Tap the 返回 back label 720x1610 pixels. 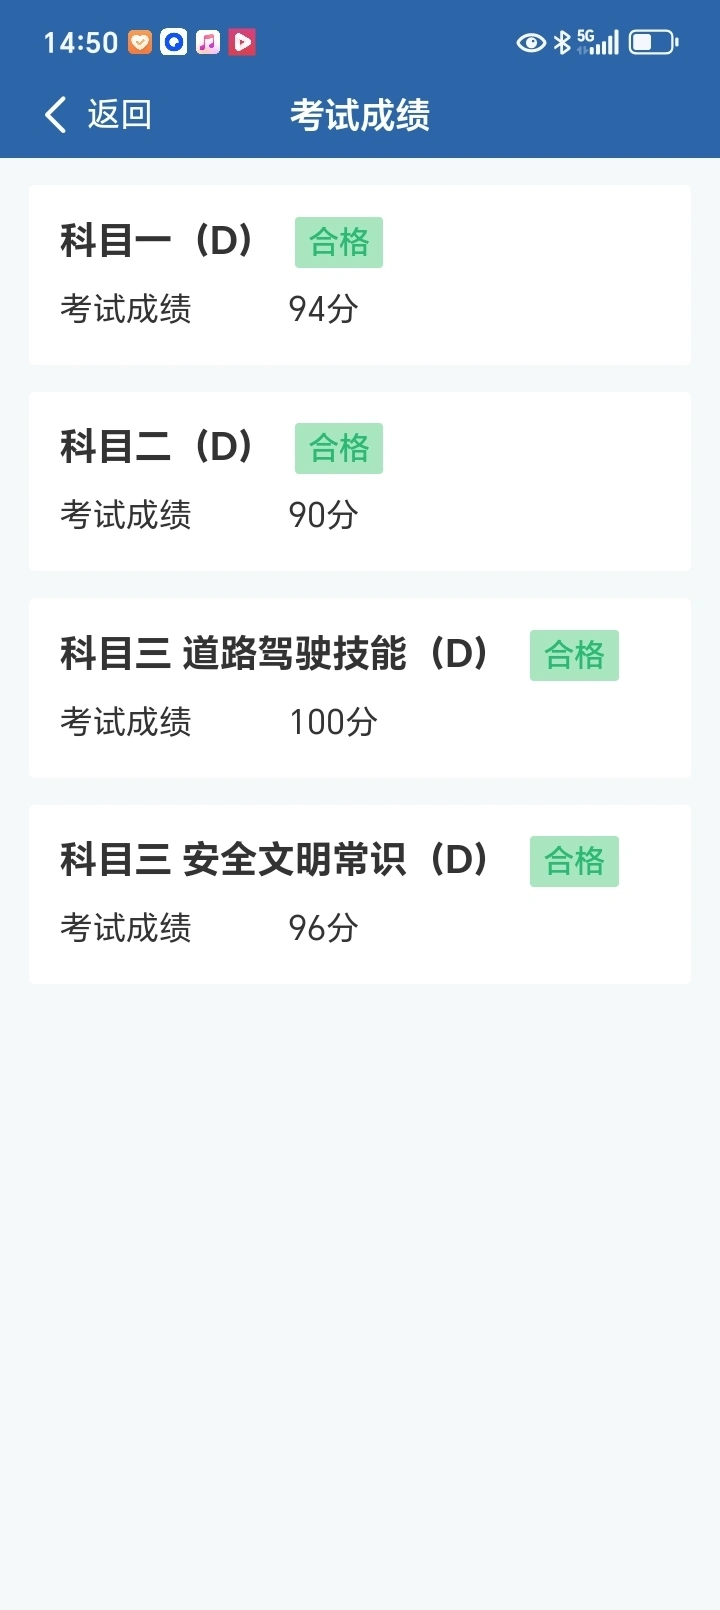(x=119, y=115)
